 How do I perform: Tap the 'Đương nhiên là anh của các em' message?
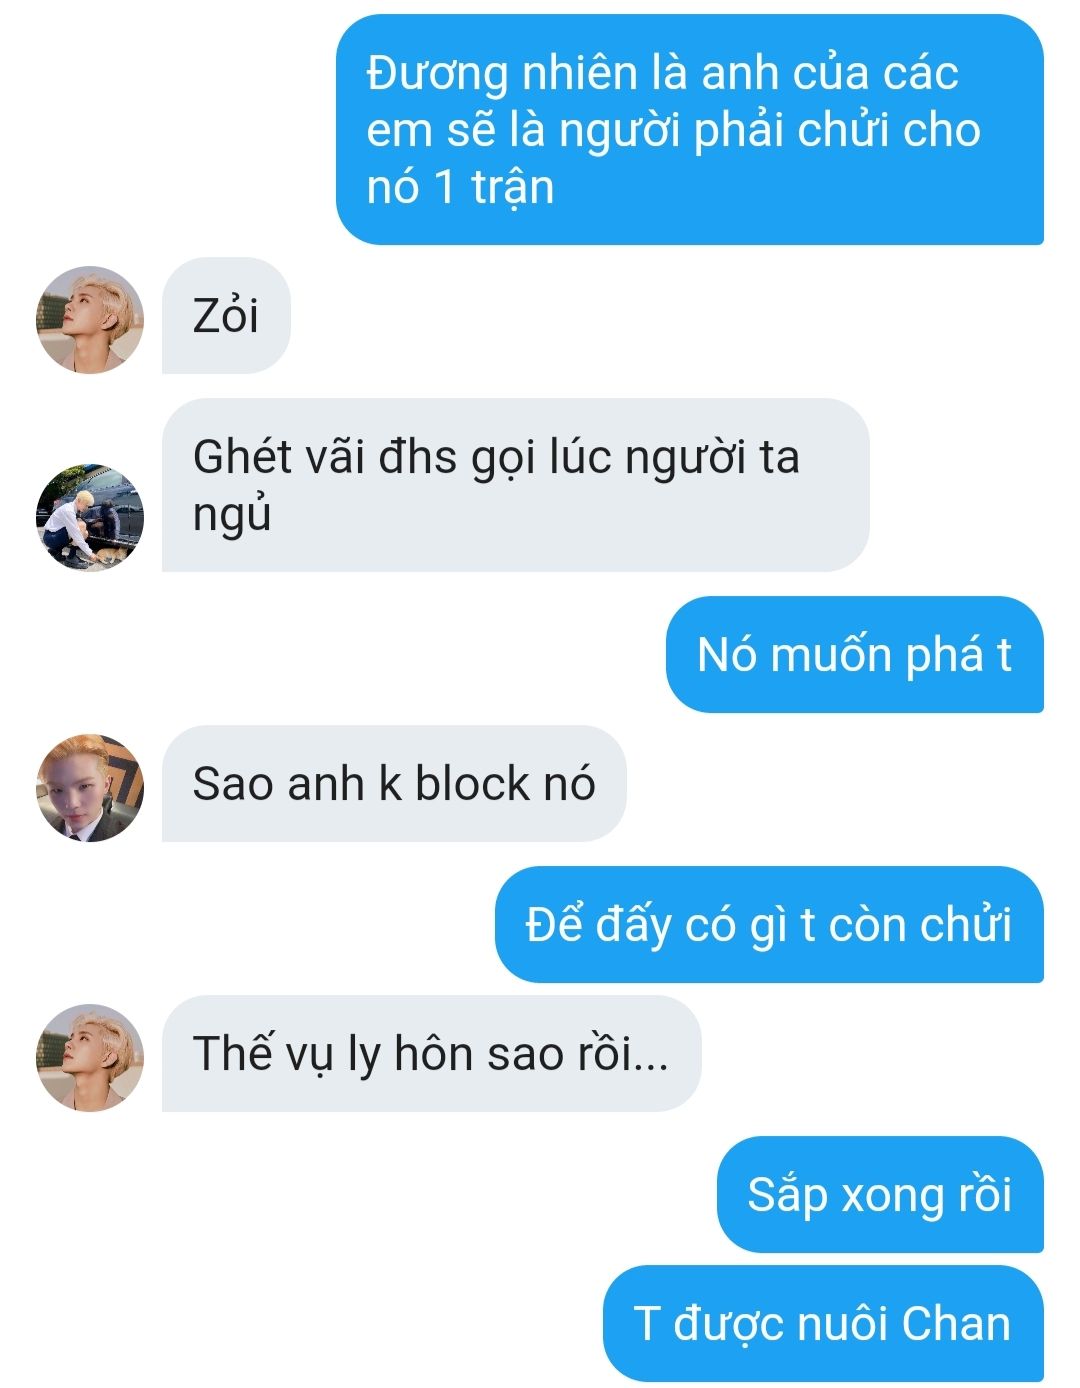pos(690,130)
